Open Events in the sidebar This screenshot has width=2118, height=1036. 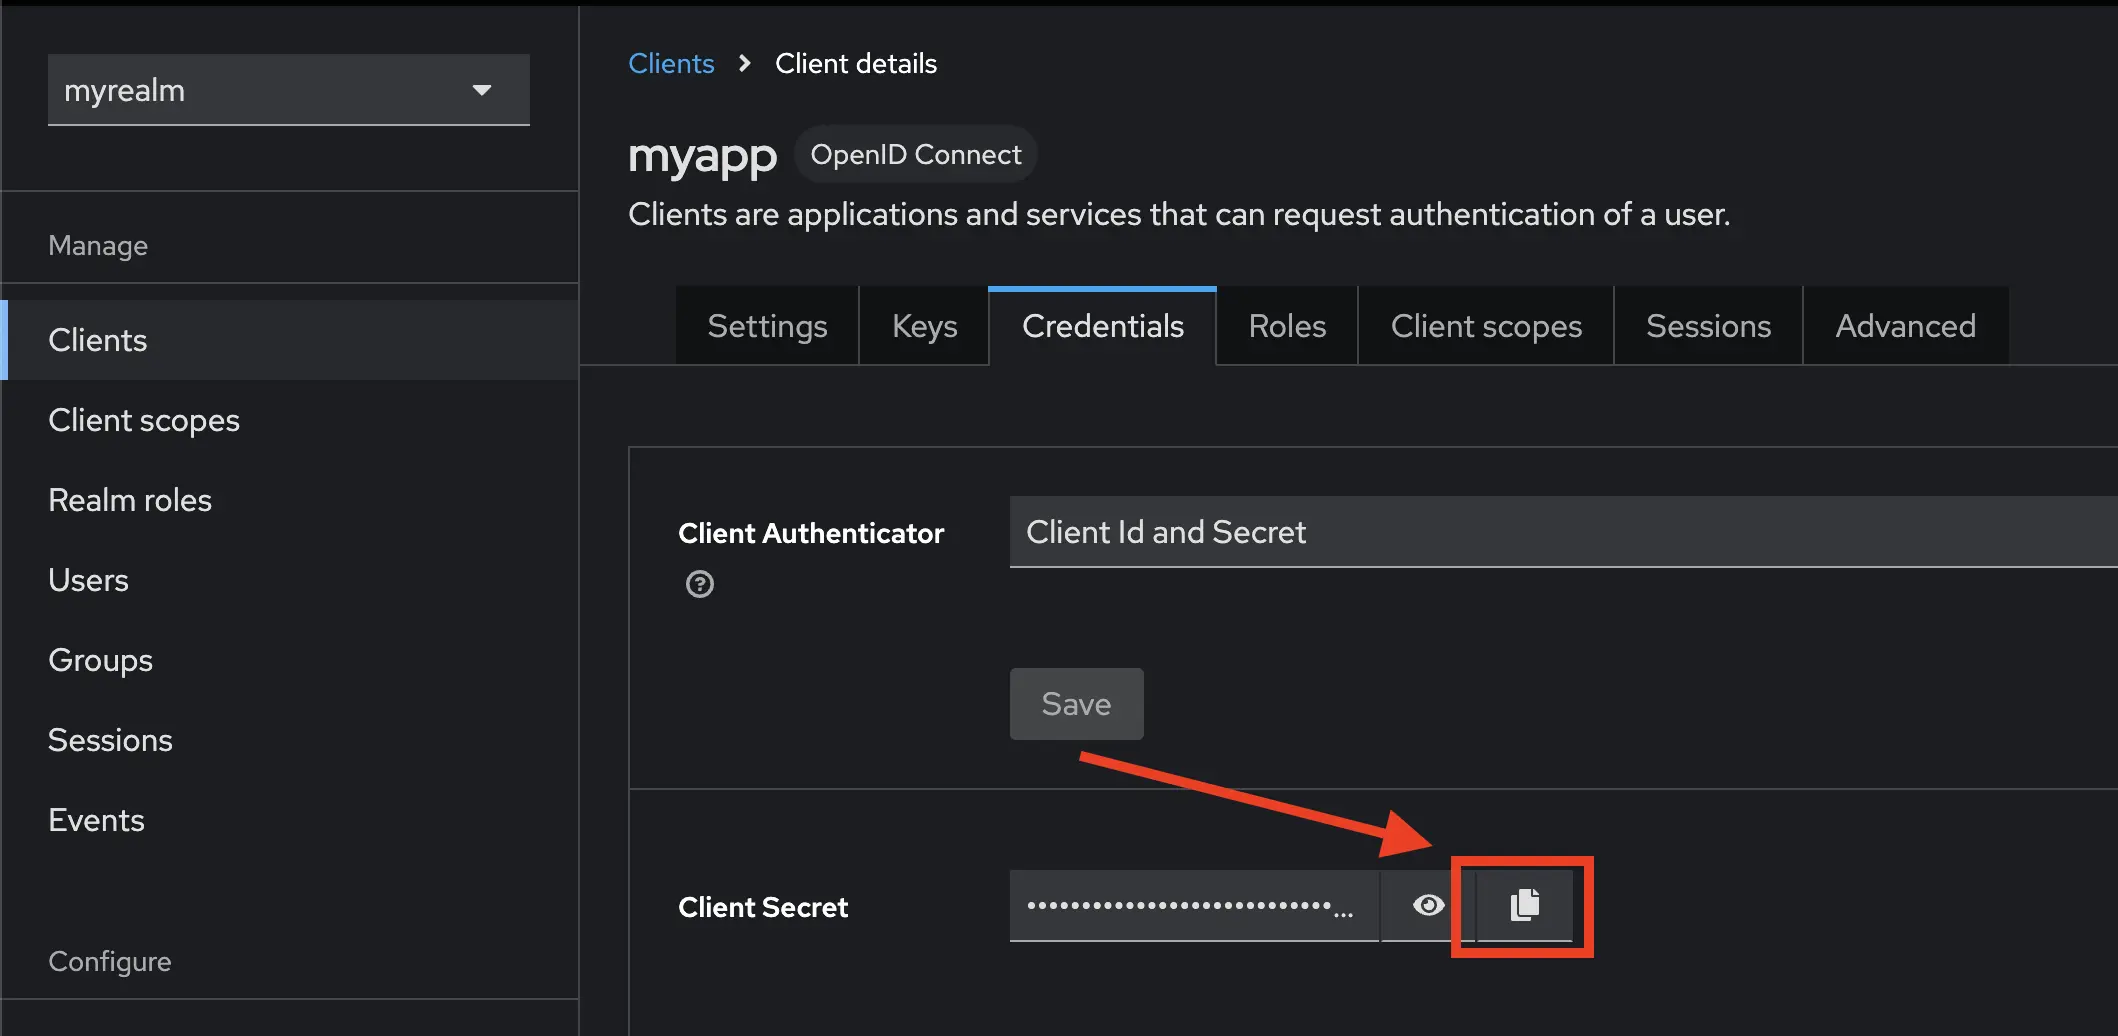pos(96,820)
